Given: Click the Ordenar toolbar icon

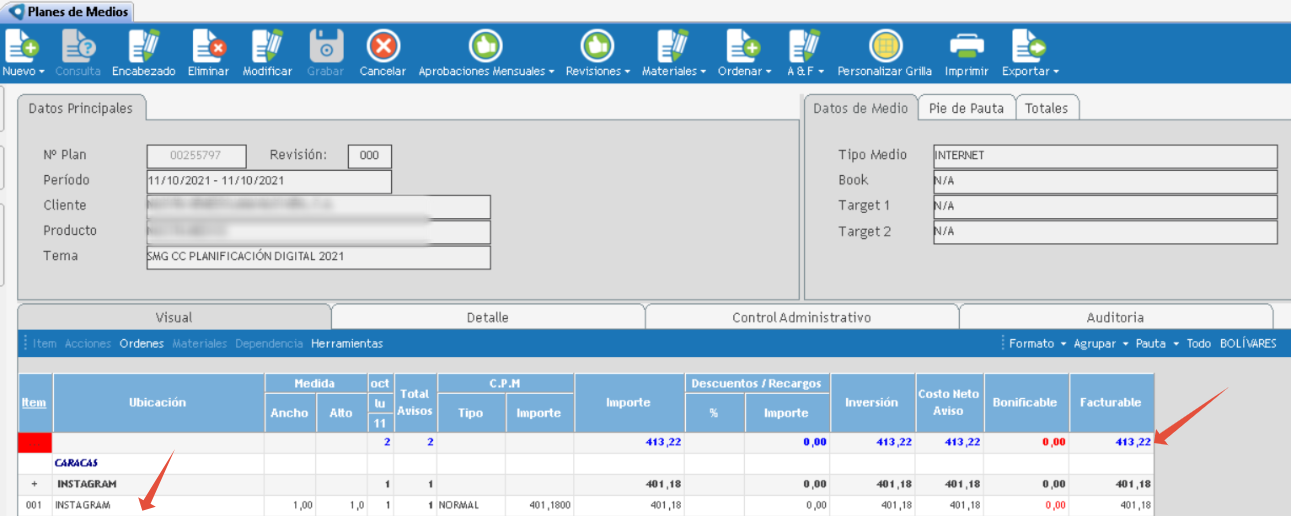Looking at the screenshot, I should tap(742, 46).
